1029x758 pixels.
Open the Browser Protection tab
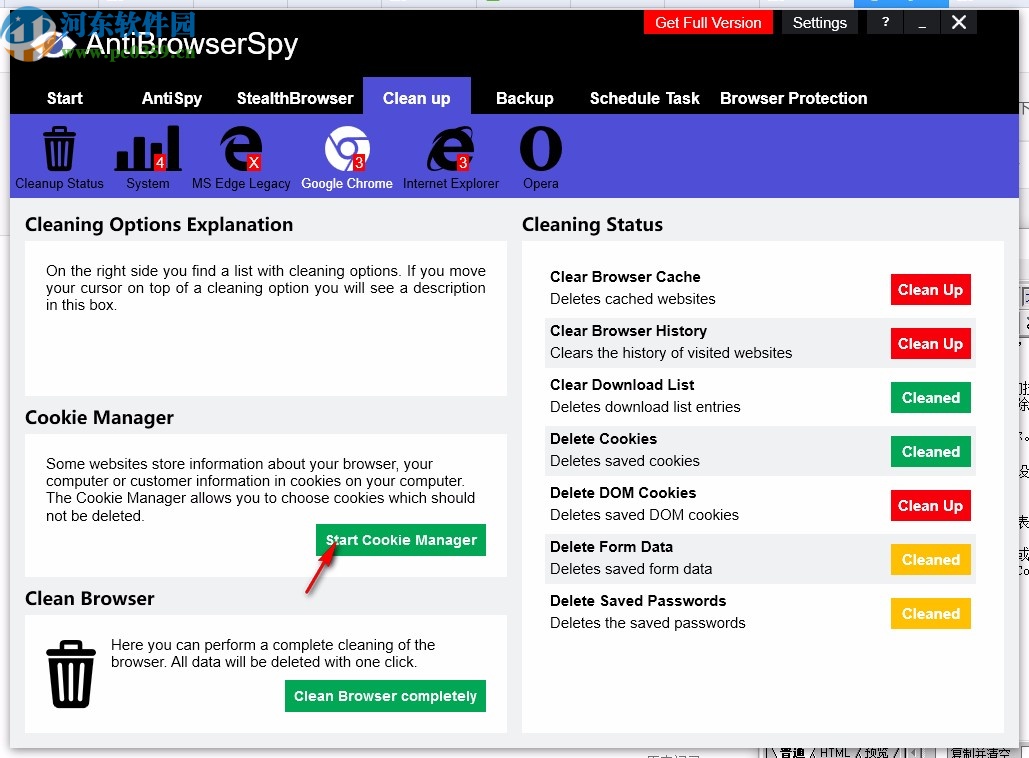click(793, 98)
